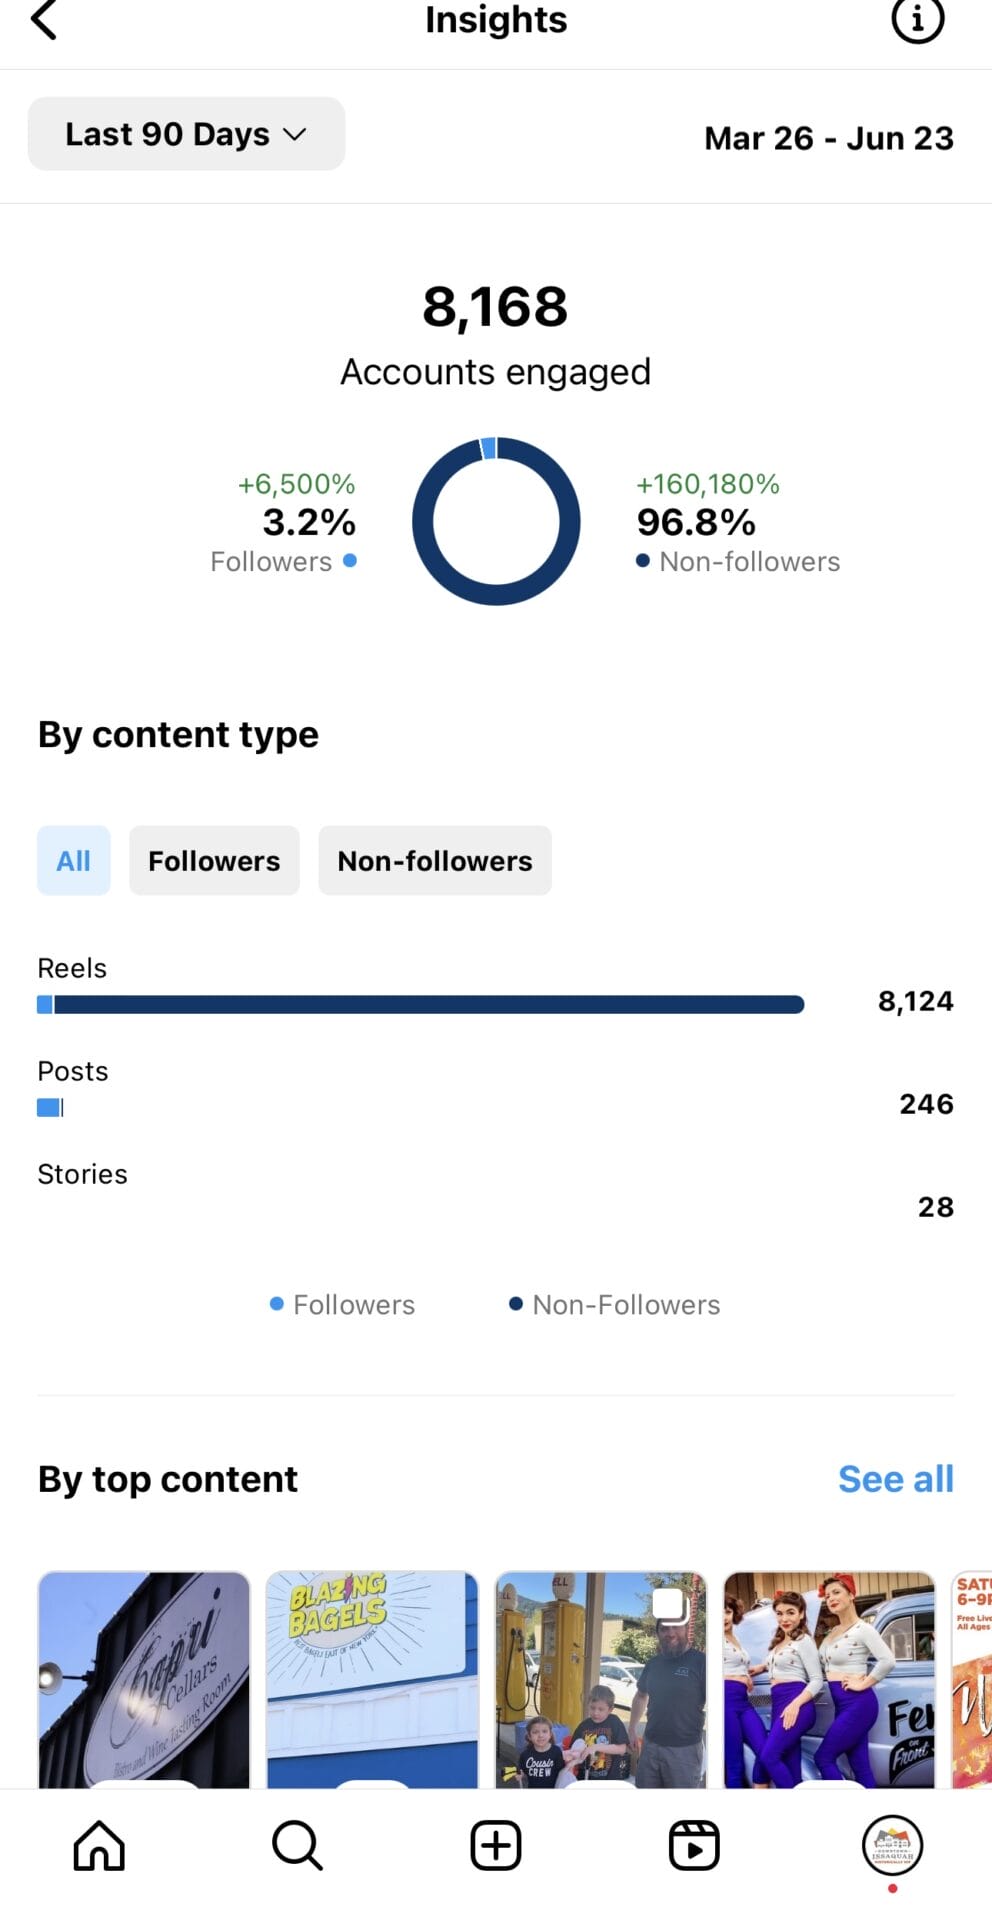Open the Insights info icon
Viewport: 992px width, 1920px height.
tap(916, 20)
